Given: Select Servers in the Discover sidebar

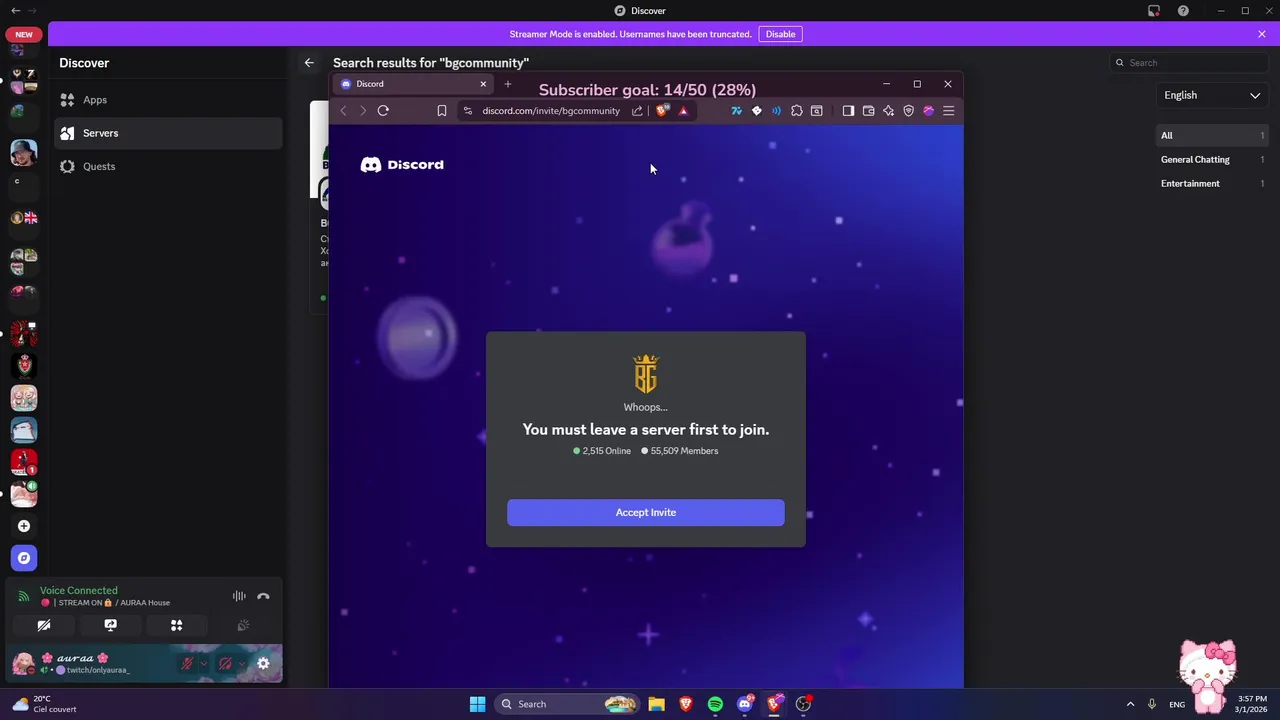Looking at the screenshot, I should [x=168, y=133].
